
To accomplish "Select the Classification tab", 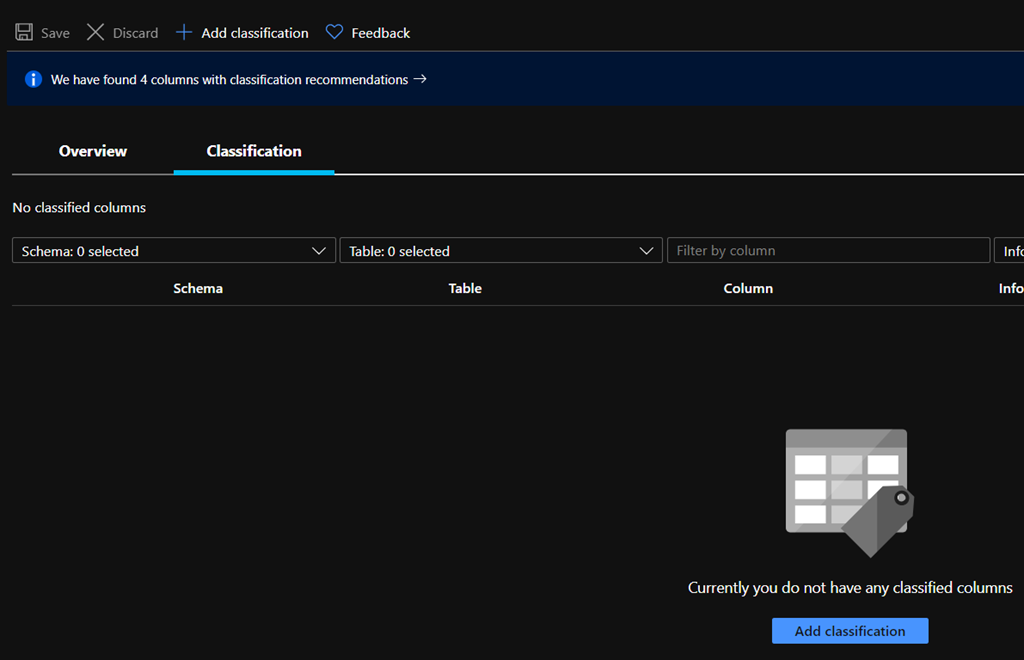I will [x=254, y=151].
